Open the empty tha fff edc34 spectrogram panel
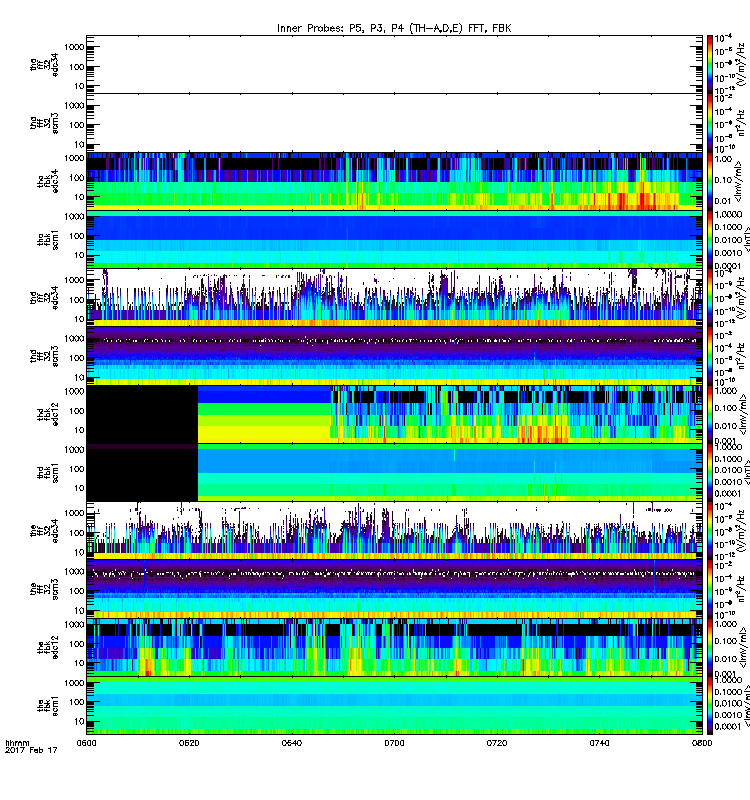Viewport: 750px width, 800px height. click(394, 64)
